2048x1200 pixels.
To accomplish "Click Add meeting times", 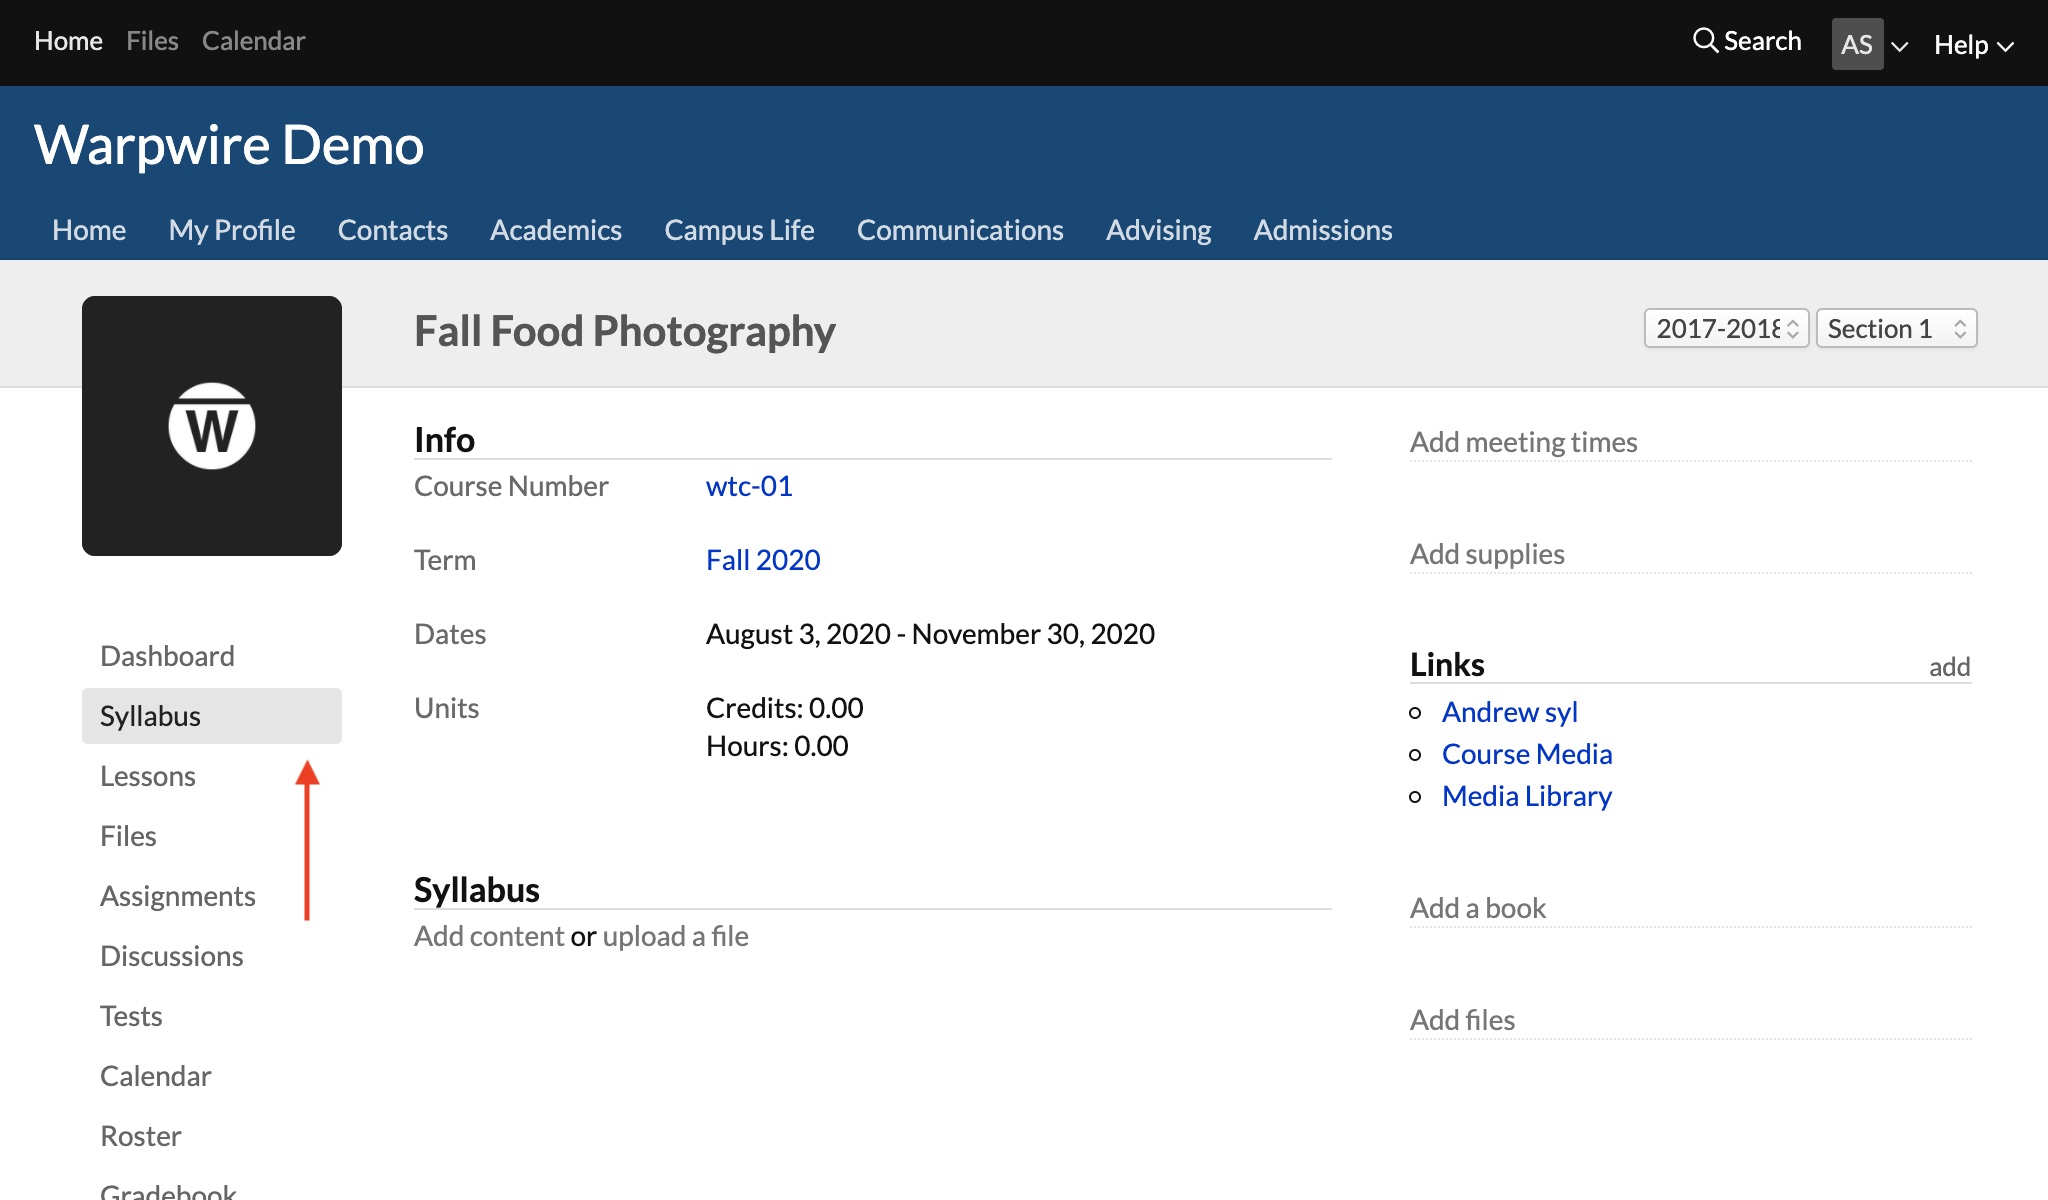I will [1523, 442].
